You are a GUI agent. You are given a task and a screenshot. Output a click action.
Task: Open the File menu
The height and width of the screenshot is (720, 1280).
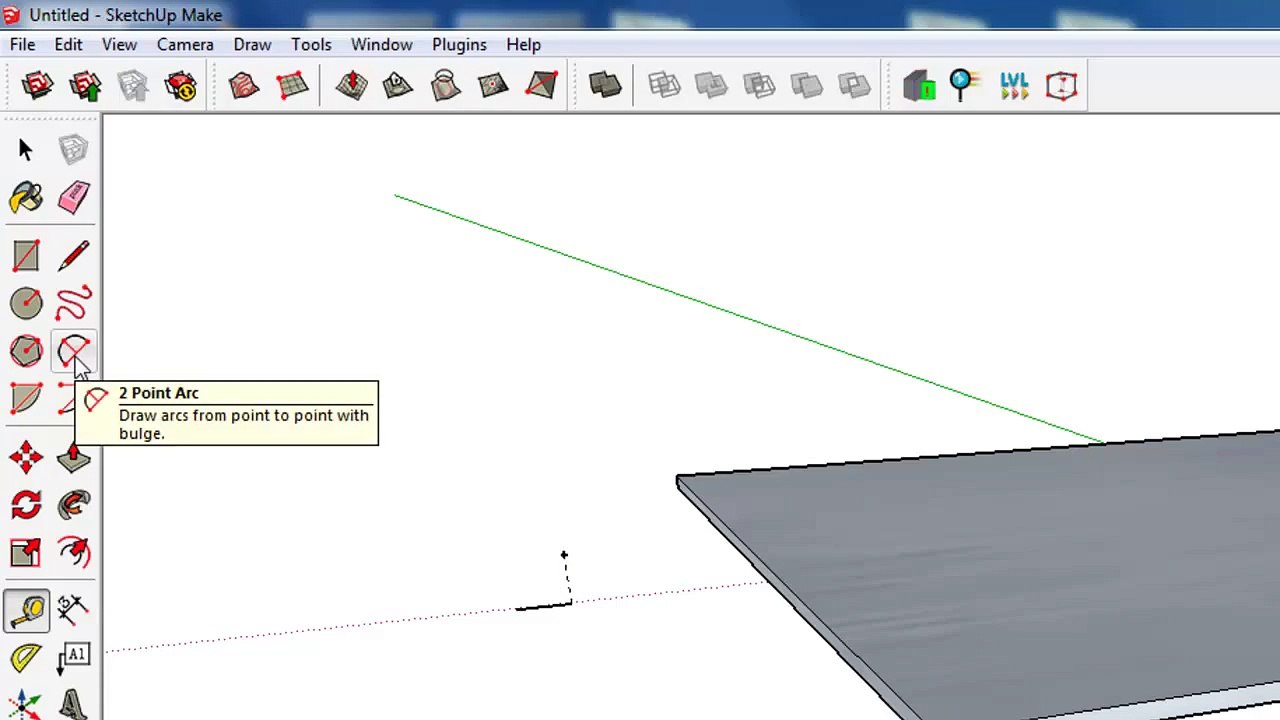point(22,45)
